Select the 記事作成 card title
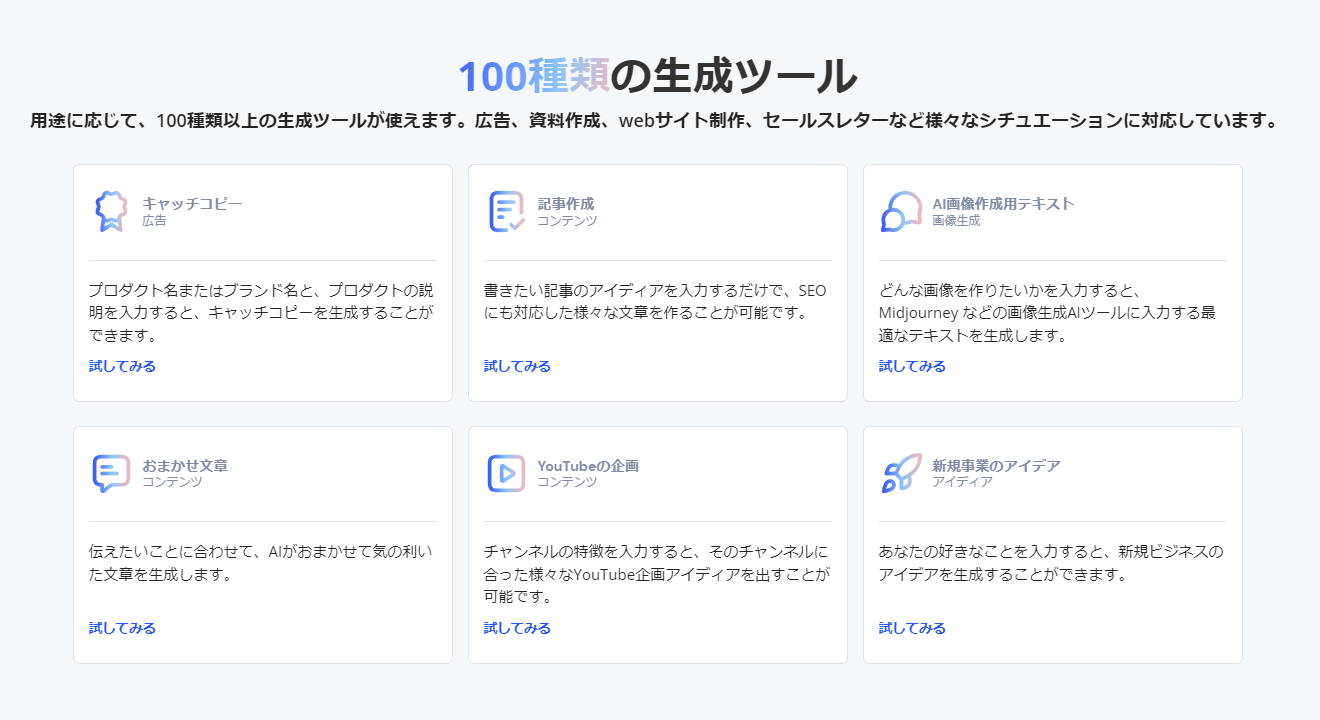This screenshot has height=720, width=1320. (x=566, y=203)
